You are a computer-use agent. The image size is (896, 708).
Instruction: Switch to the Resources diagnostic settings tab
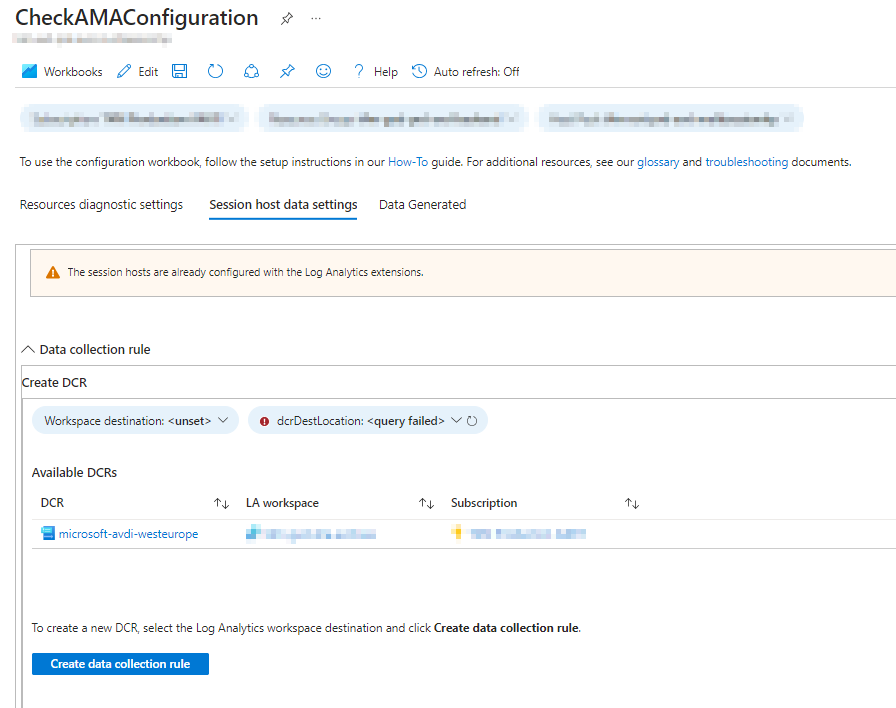pyautogui.click(x=100, y=204)
